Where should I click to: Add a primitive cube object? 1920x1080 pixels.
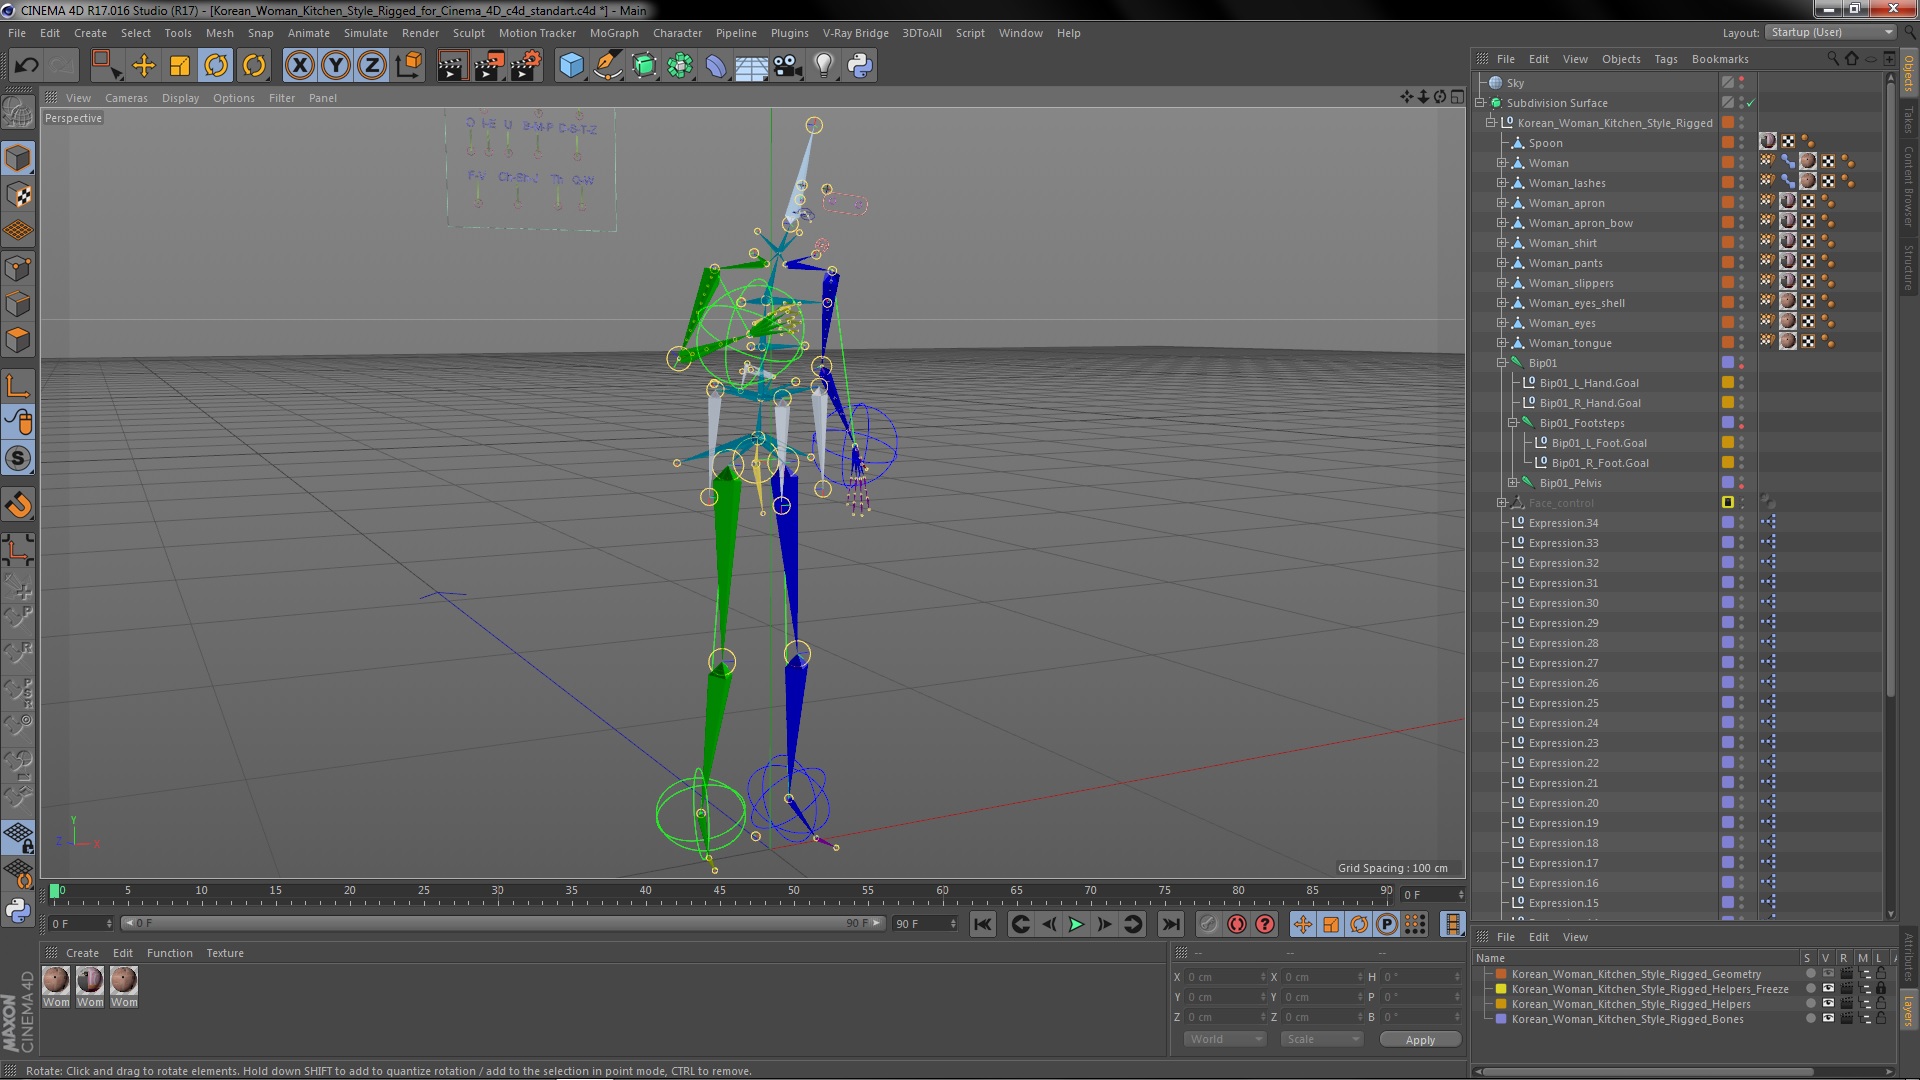pos(571,66)
